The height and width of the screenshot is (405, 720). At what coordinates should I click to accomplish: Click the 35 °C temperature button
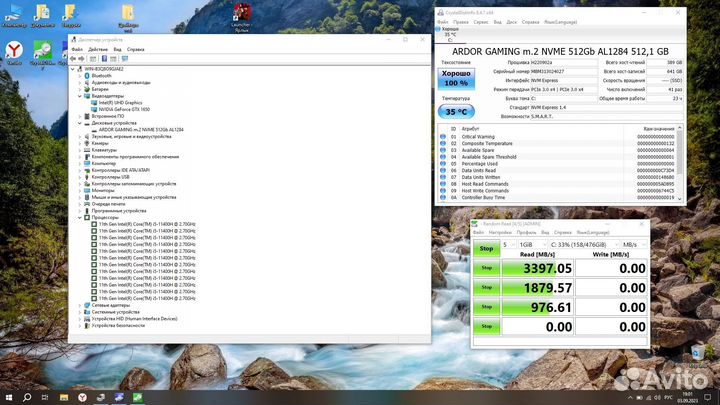456,112
